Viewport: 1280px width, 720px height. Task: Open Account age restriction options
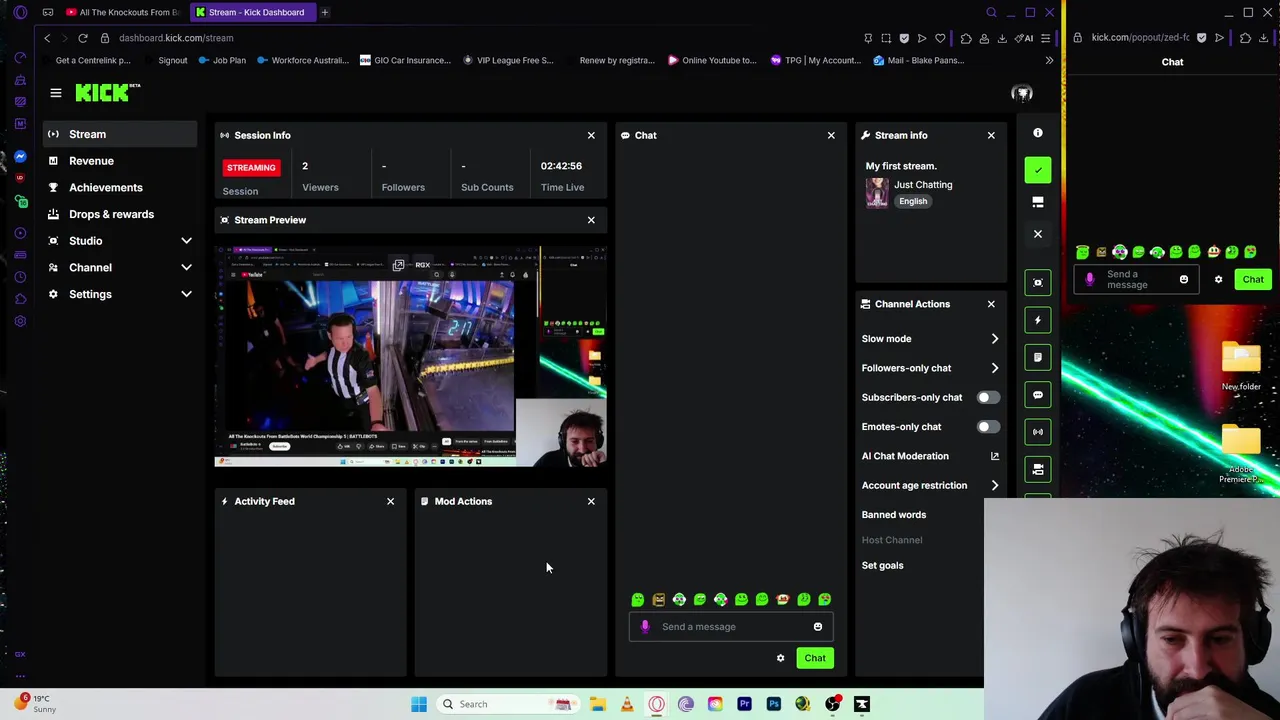(930, 485)
